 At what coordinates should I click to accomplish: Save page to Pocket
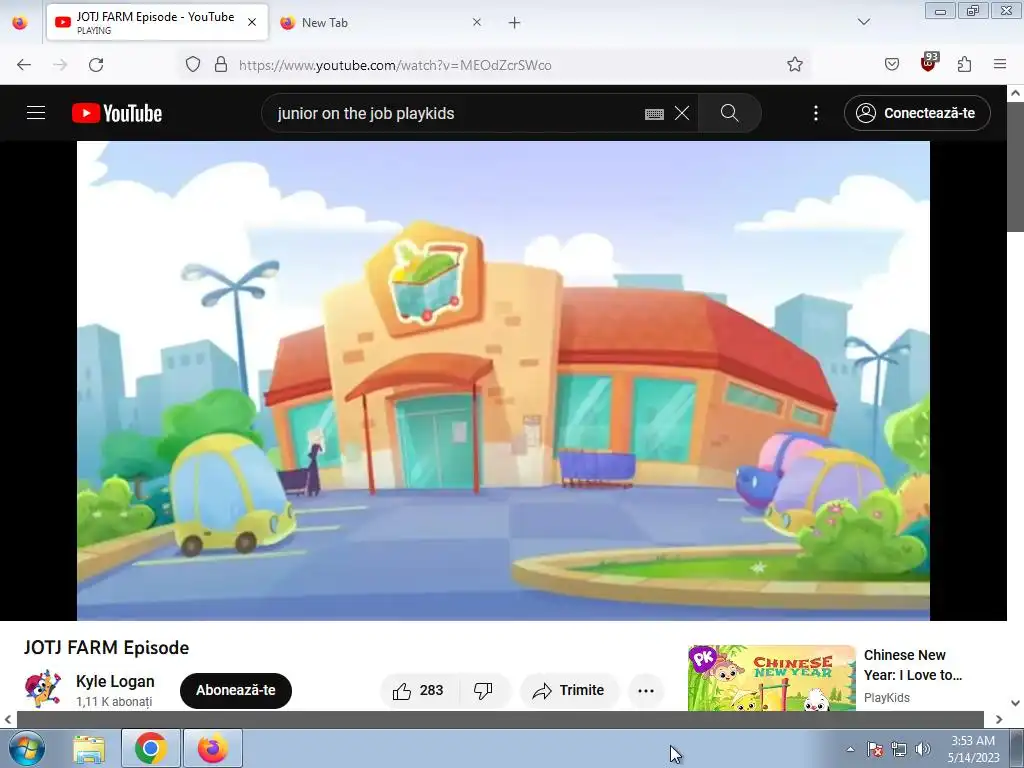pos(891,64)
